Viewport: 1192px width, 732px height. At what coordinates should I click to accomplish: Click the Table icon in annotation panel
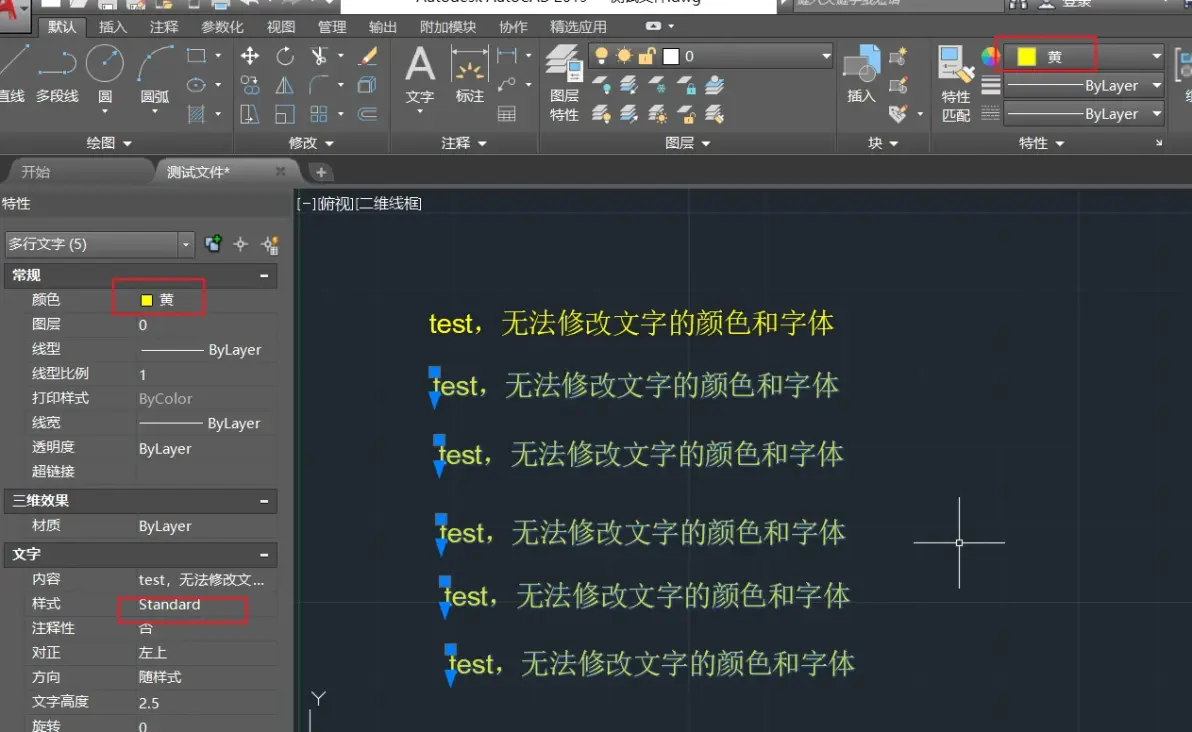click(506, 114)
